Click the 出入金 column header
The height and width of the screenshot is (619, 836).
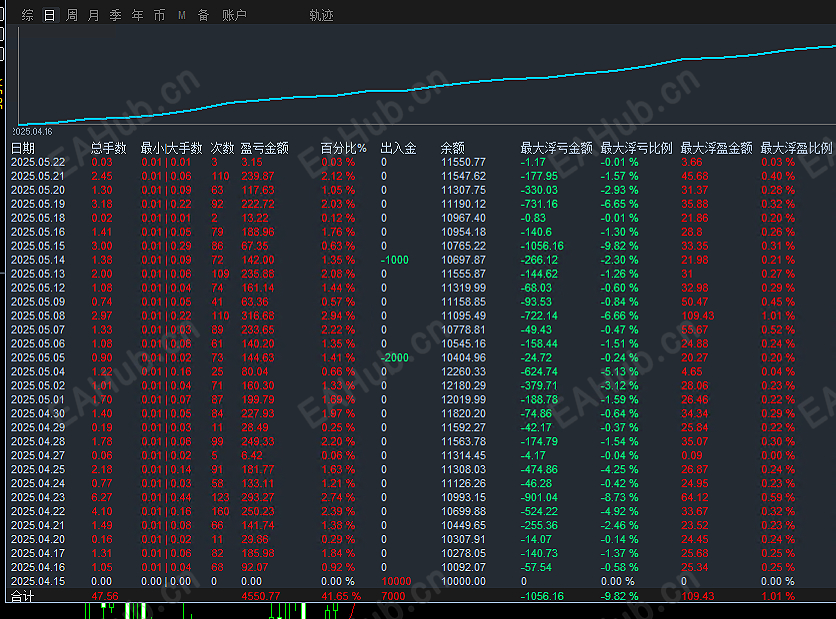point(398,148)
